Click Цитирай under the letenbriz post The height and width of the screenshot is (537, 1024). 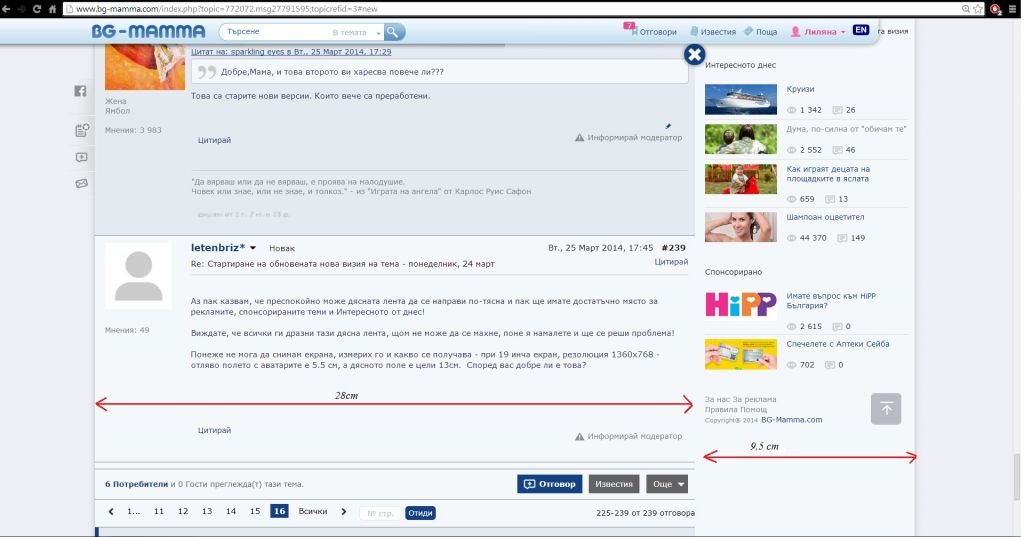[x=214, y=430]
